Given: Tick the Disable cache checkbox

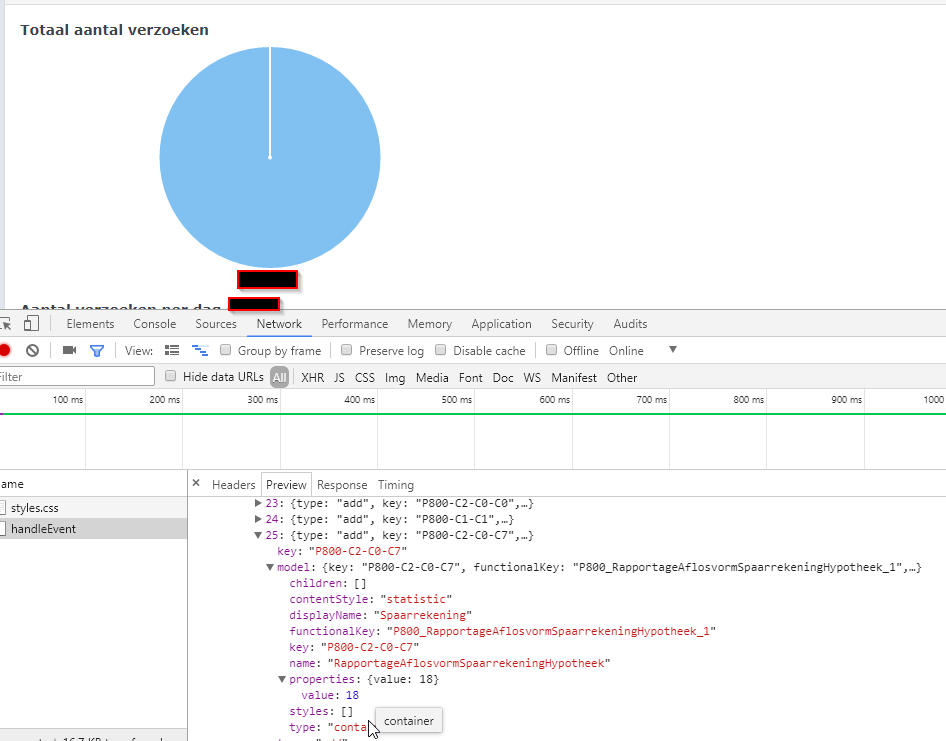Looking at the screenshot, I should (440, 349).
